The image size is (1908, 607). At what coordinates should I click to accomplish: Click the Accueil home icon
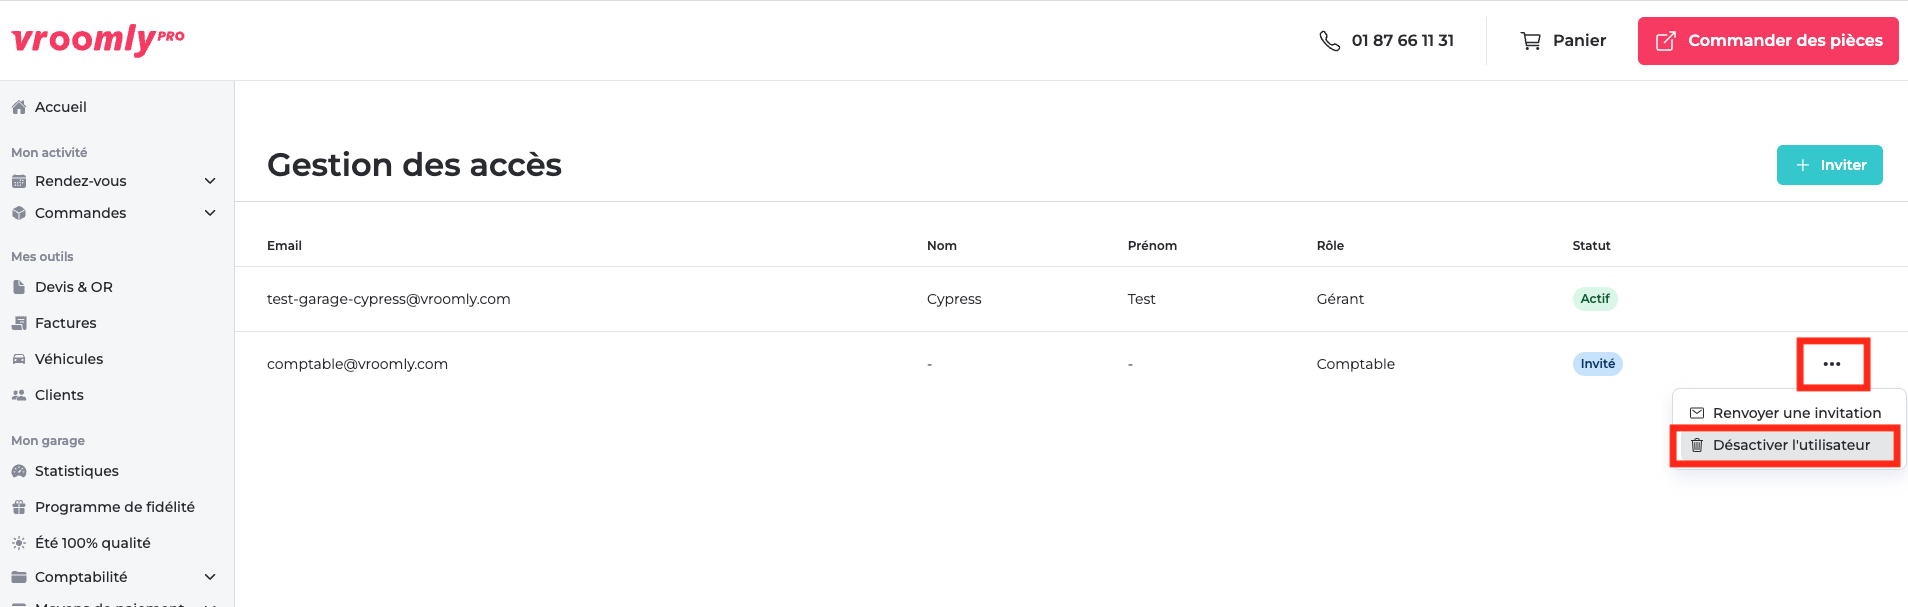[18, 107]
